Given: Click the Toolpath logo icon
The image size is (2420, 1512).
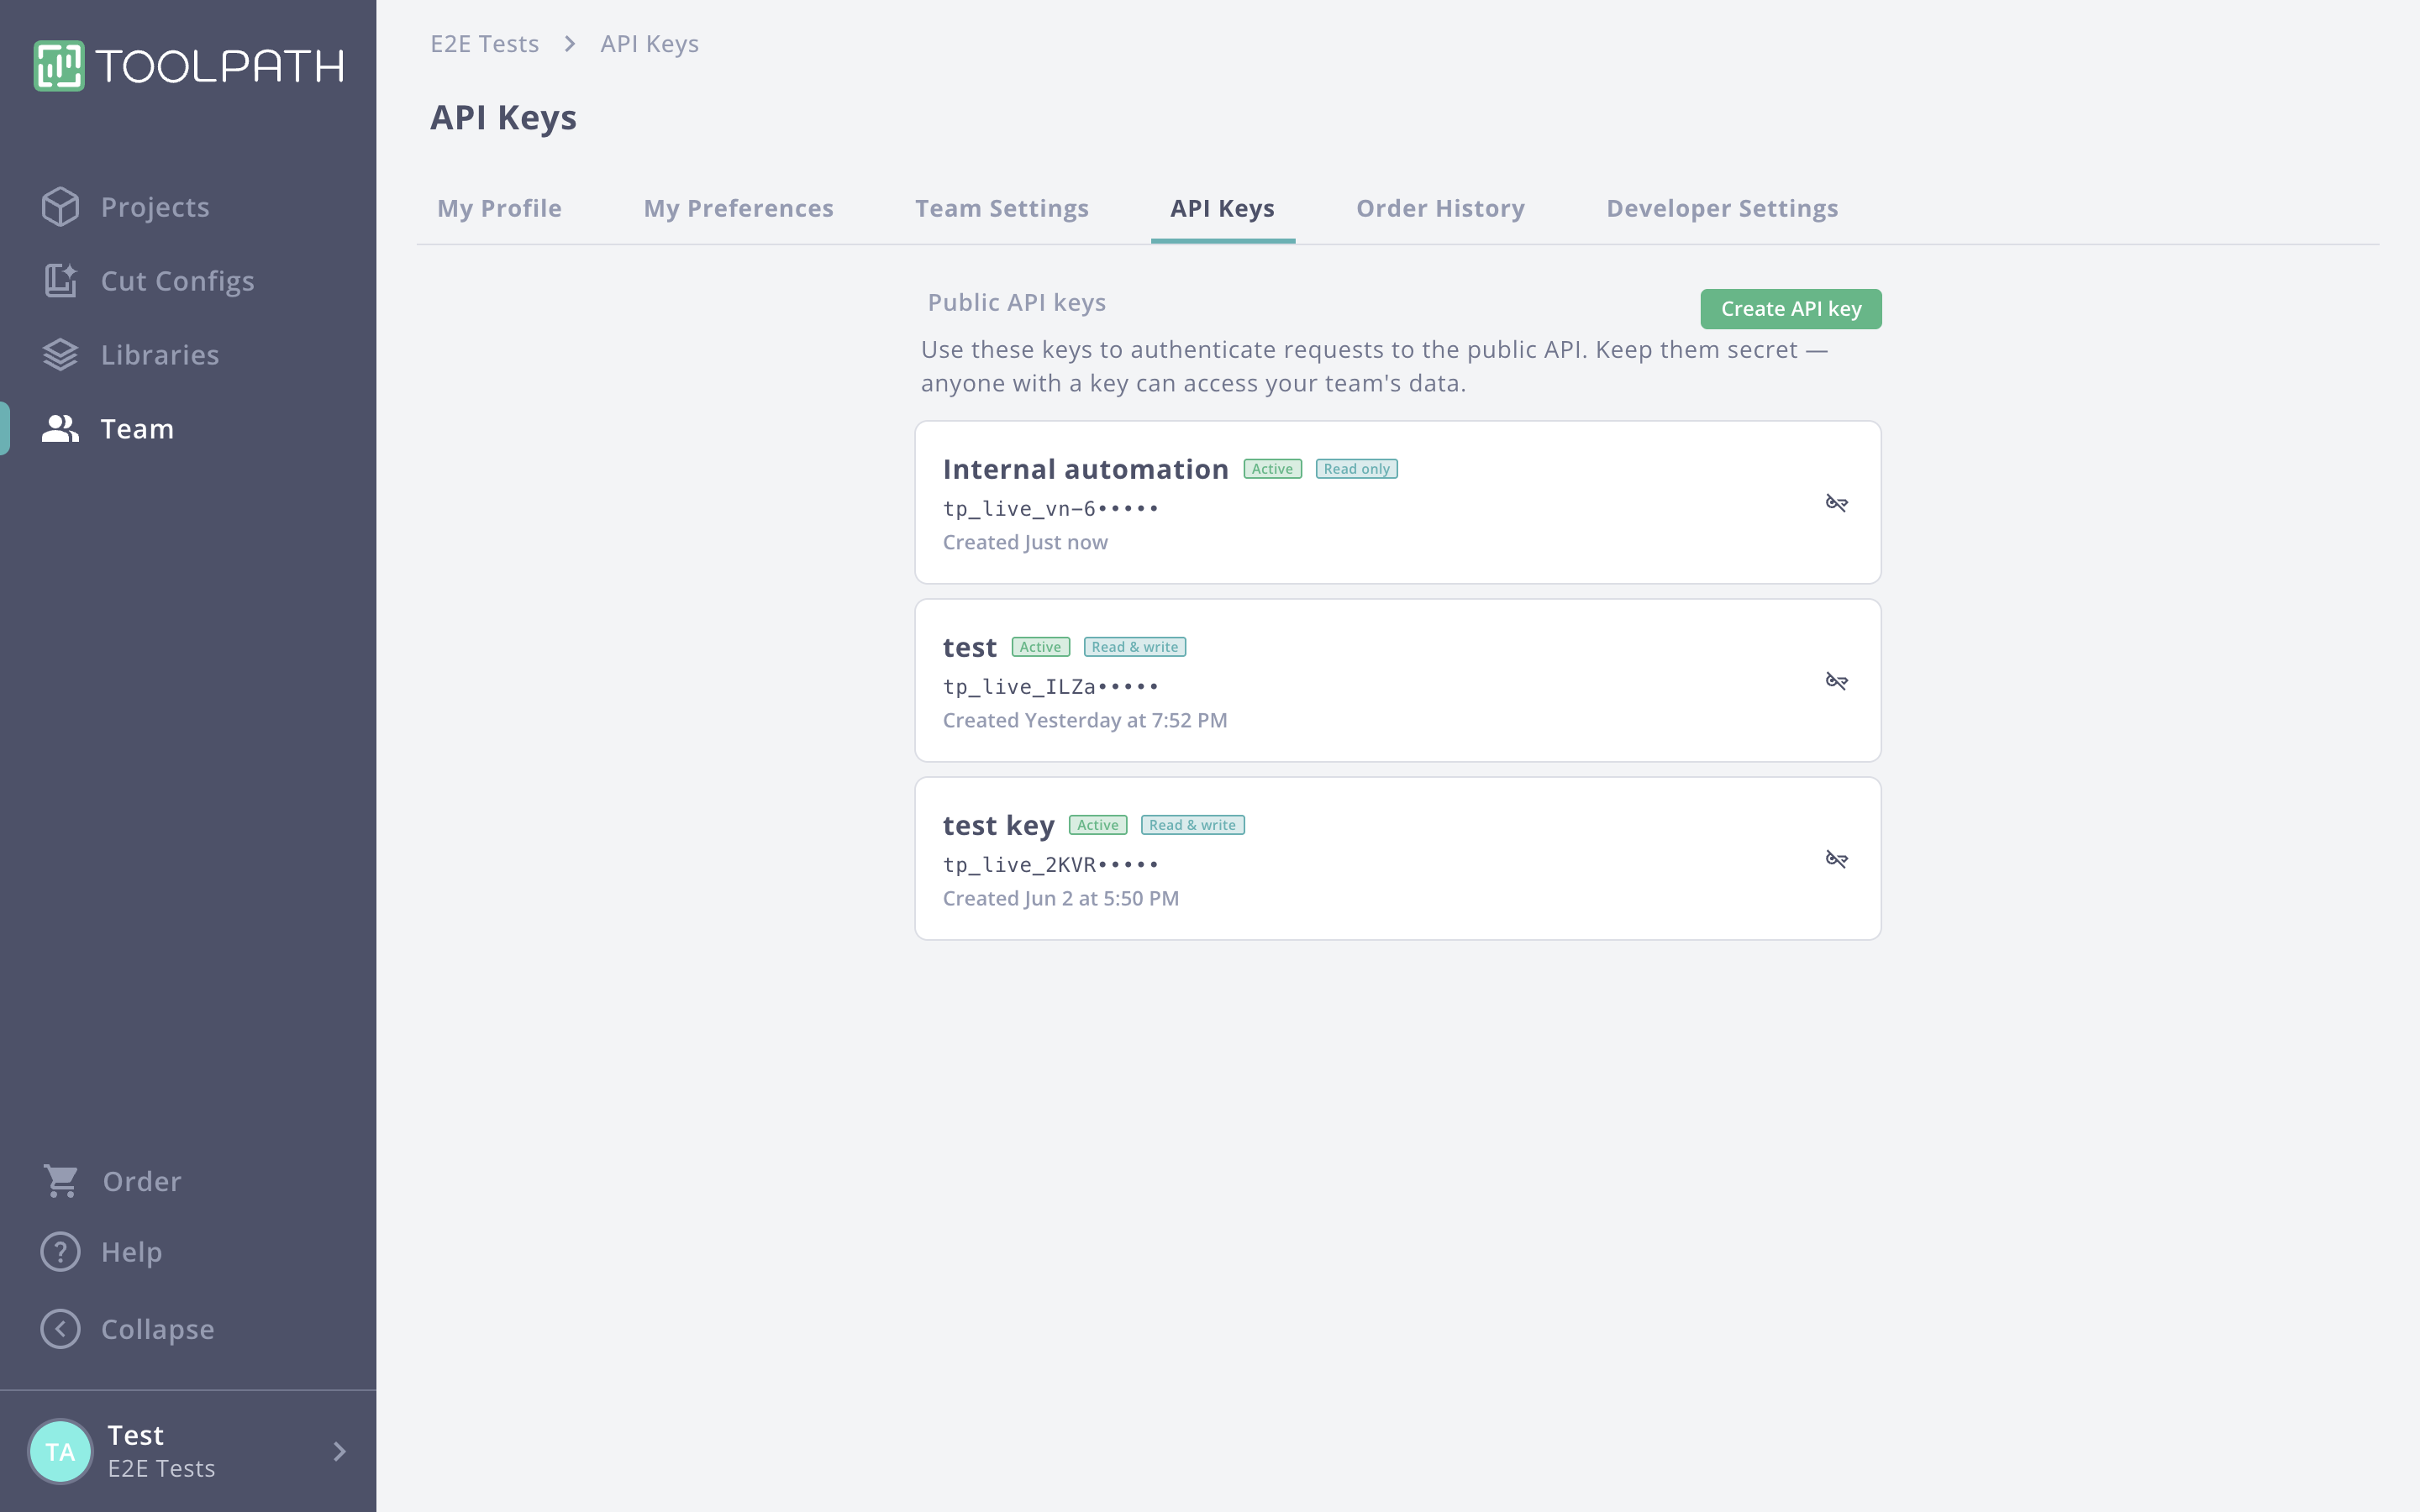Looking at the screenshot, I should tap(59, 66).
